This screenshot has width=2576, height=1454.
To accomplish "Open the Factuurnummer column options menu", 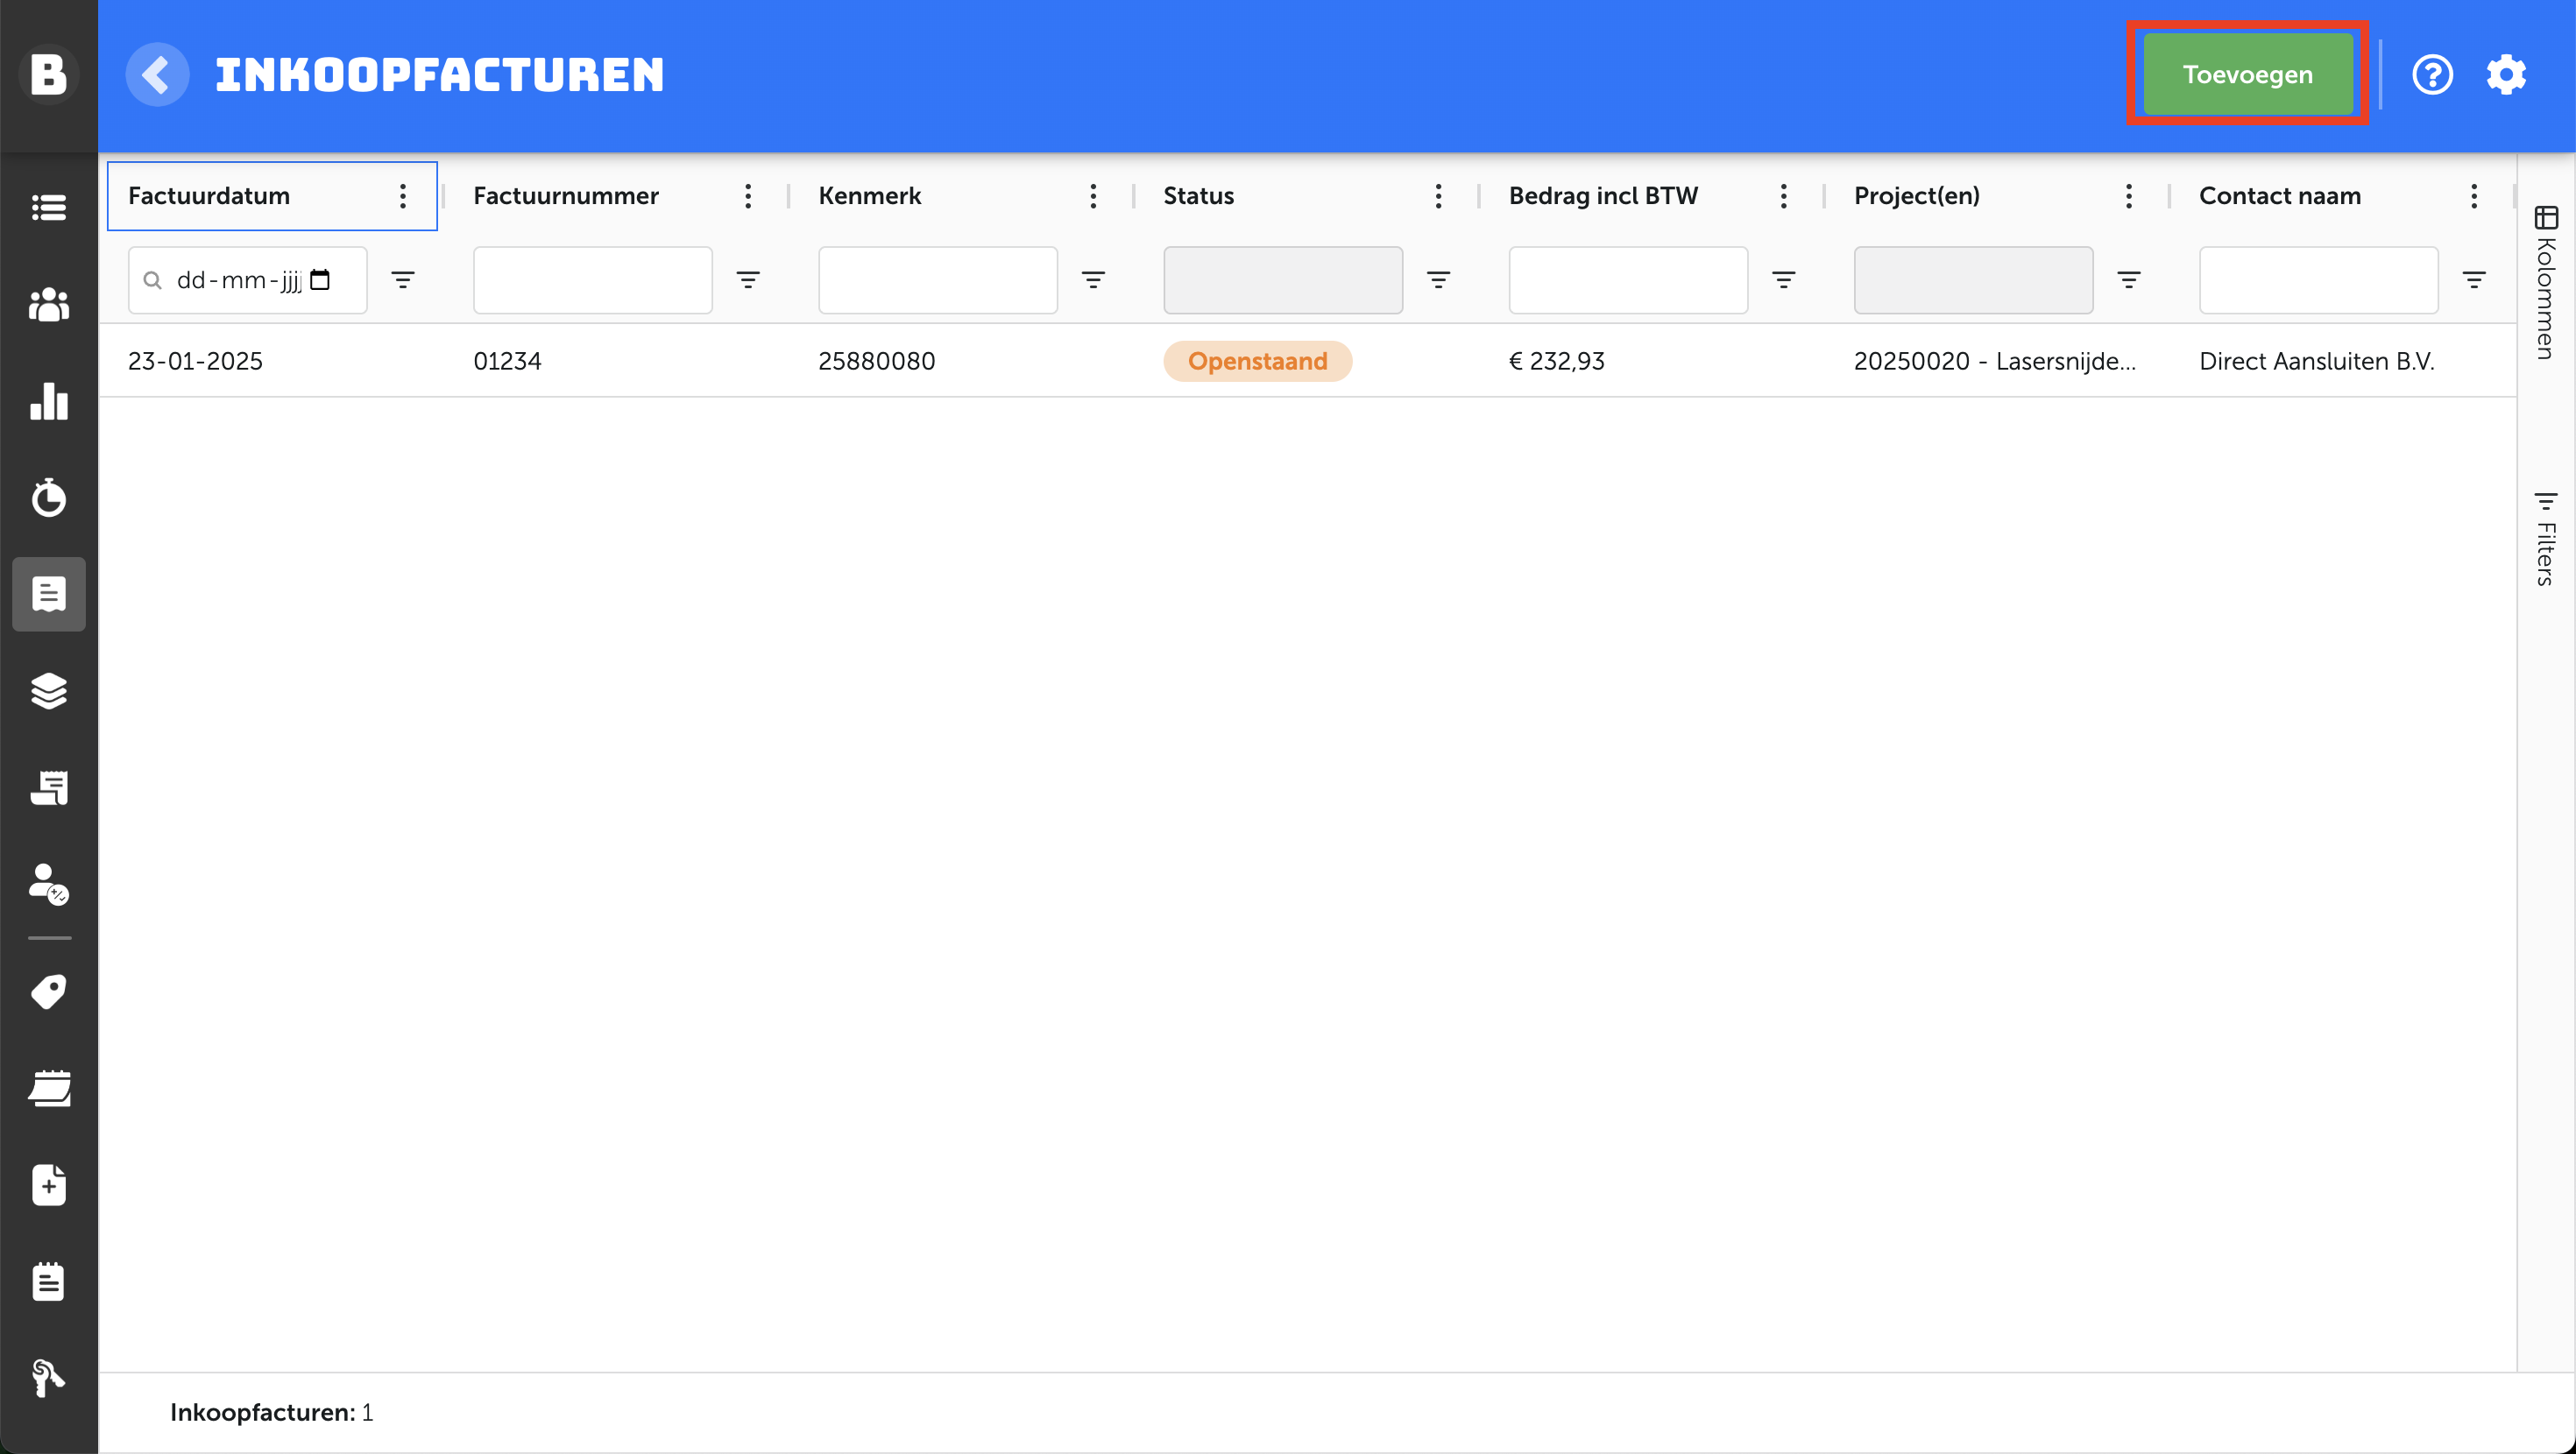I will (747, 196).
